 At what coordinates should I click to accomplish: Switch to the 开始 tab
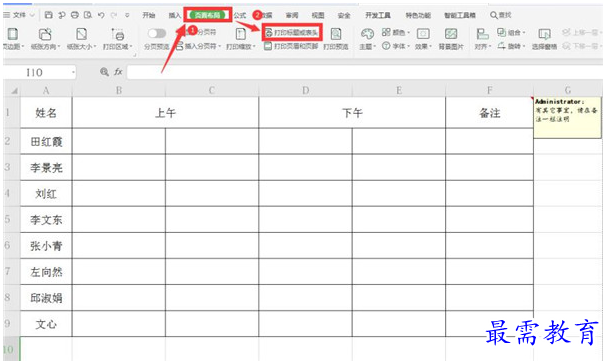[149, 15]
